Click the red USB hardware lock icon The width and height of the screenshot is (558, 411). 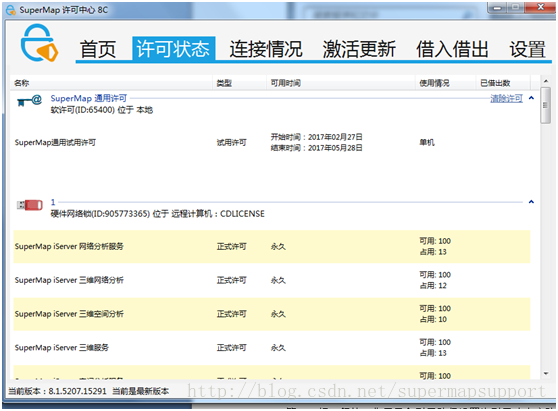pyautogui.click(x=30, y=205)
